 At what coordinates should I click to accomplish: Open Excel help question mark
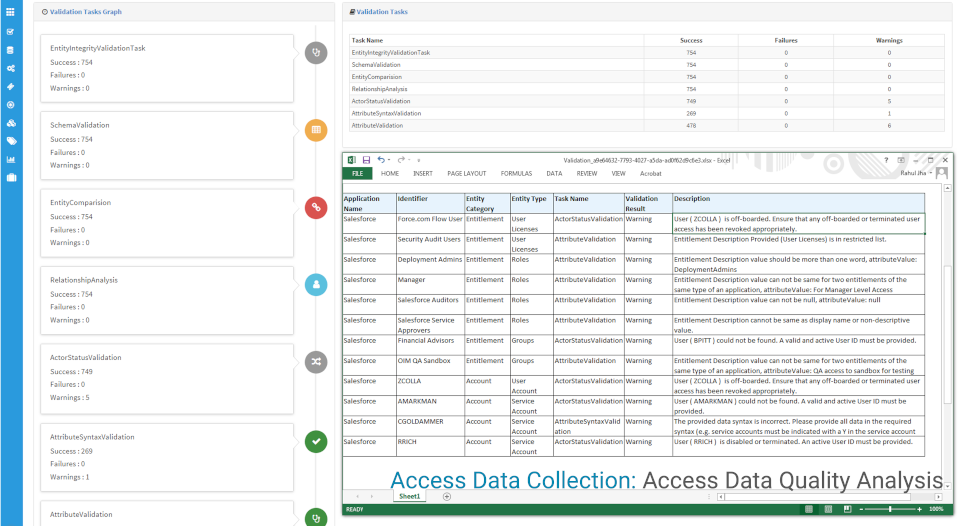tap(885, 160)
